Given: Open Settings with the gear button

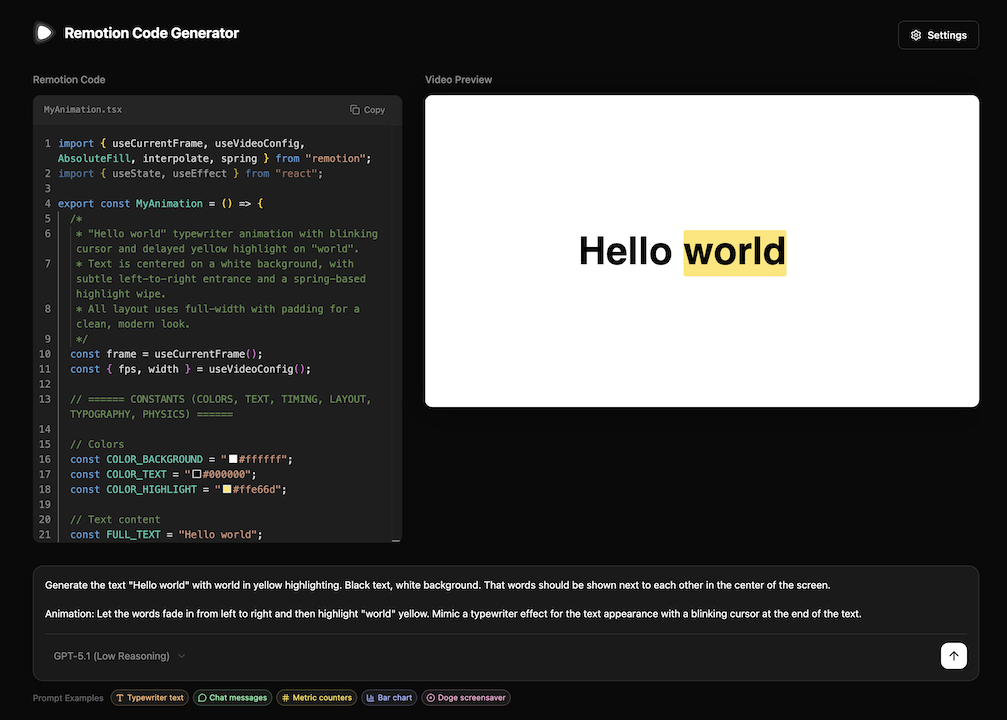Looking at the screenshot, I should tap(937, 35).
